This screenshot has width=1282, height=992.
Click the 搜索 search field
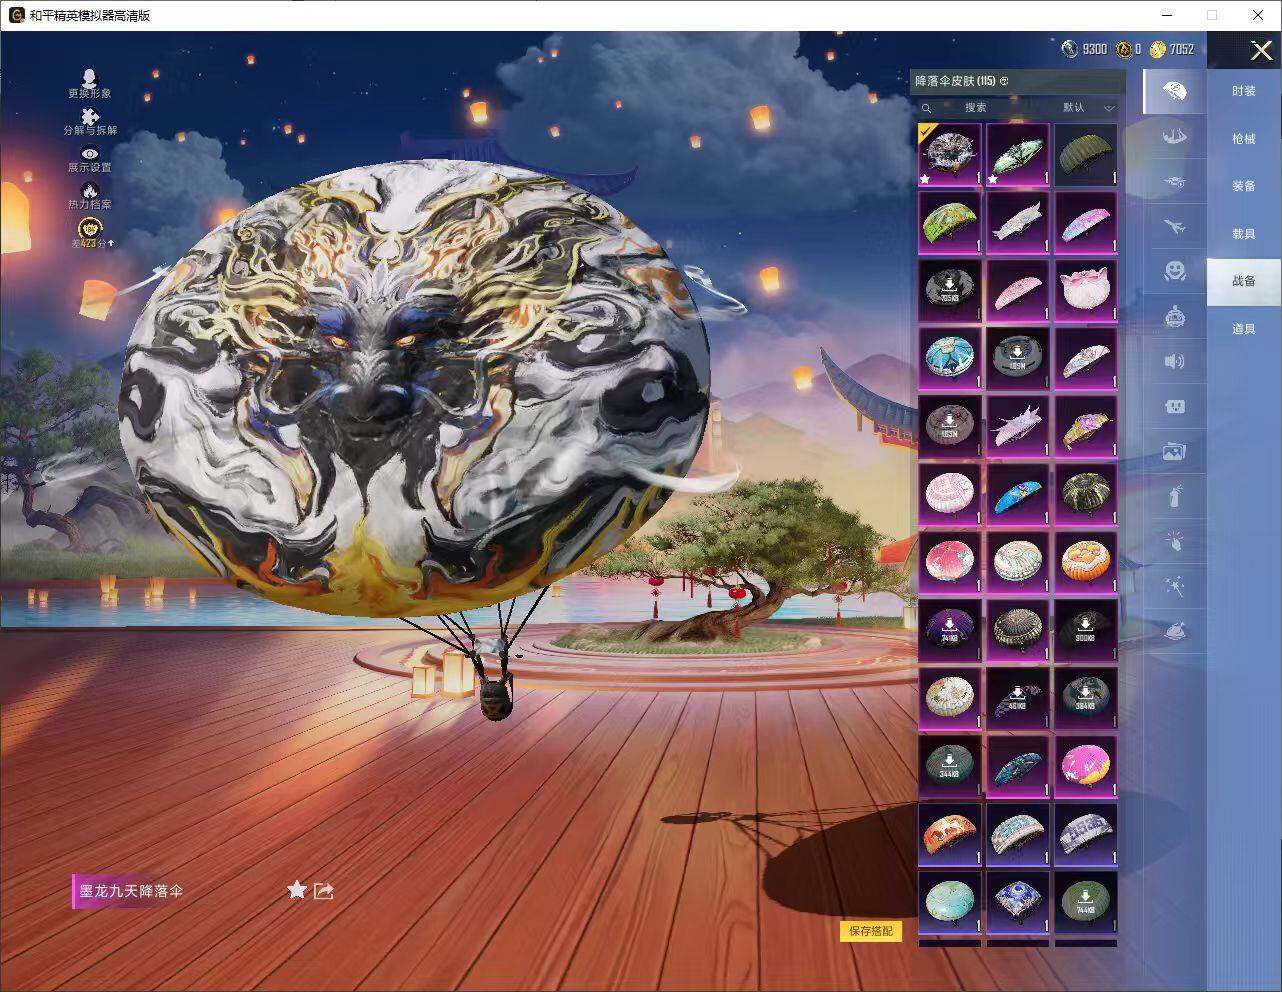(x=975, y=107)
